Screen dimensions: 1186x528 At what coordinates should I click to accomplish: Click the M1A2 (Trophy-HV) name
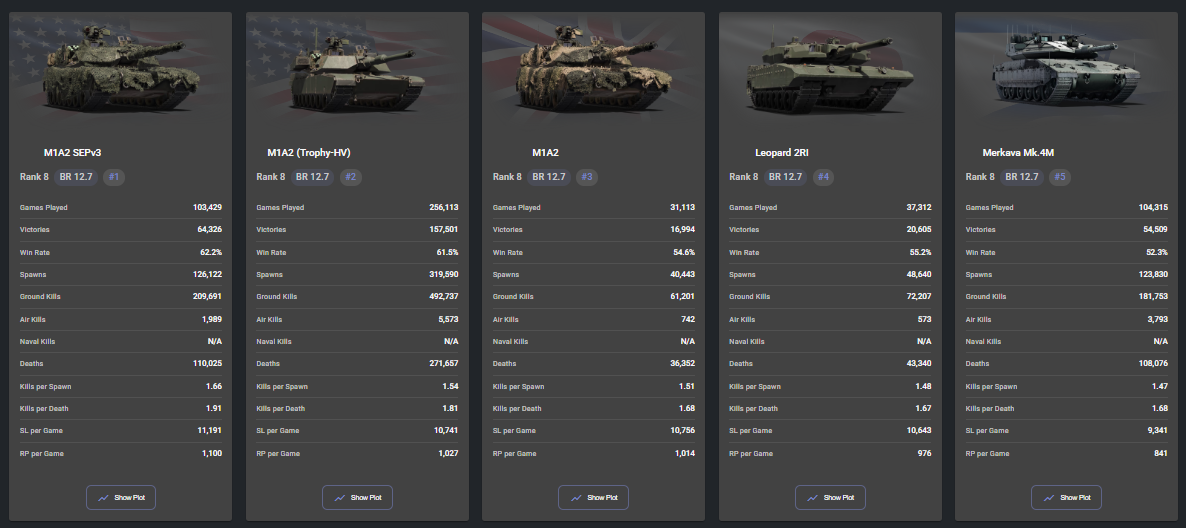pyautogui.click(x=309, y=153)
